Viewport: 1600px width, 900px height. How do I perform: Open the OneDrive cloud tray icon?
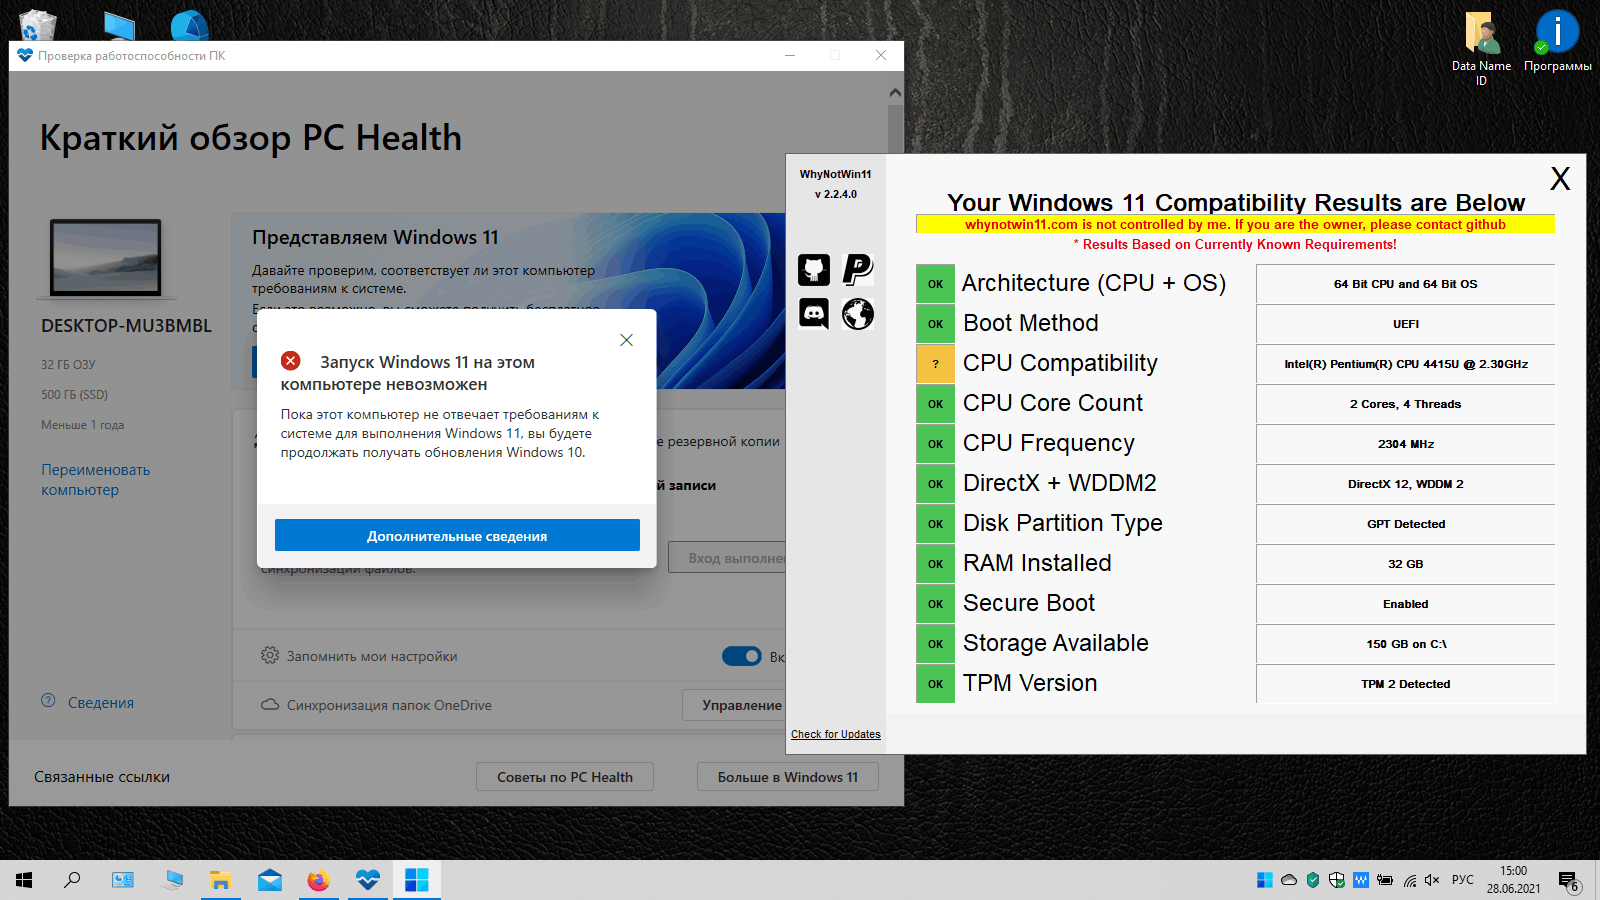coord(1289,880)
